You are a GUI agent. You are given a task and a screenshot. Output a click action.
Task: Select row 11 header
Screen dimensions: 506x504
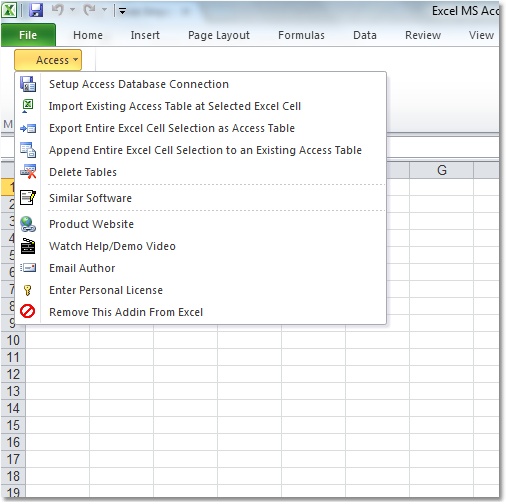tap(13, 357)
